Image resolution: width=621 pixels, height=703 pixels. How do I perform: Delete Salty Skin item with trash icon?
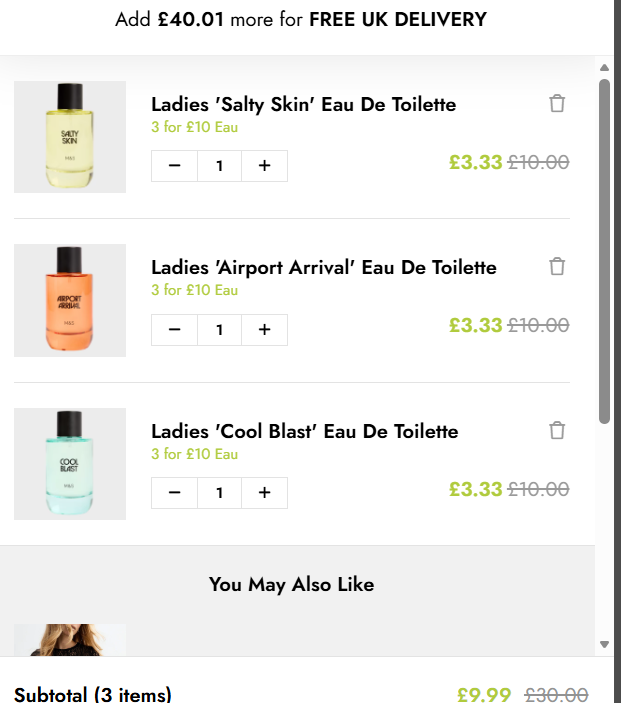557,103
